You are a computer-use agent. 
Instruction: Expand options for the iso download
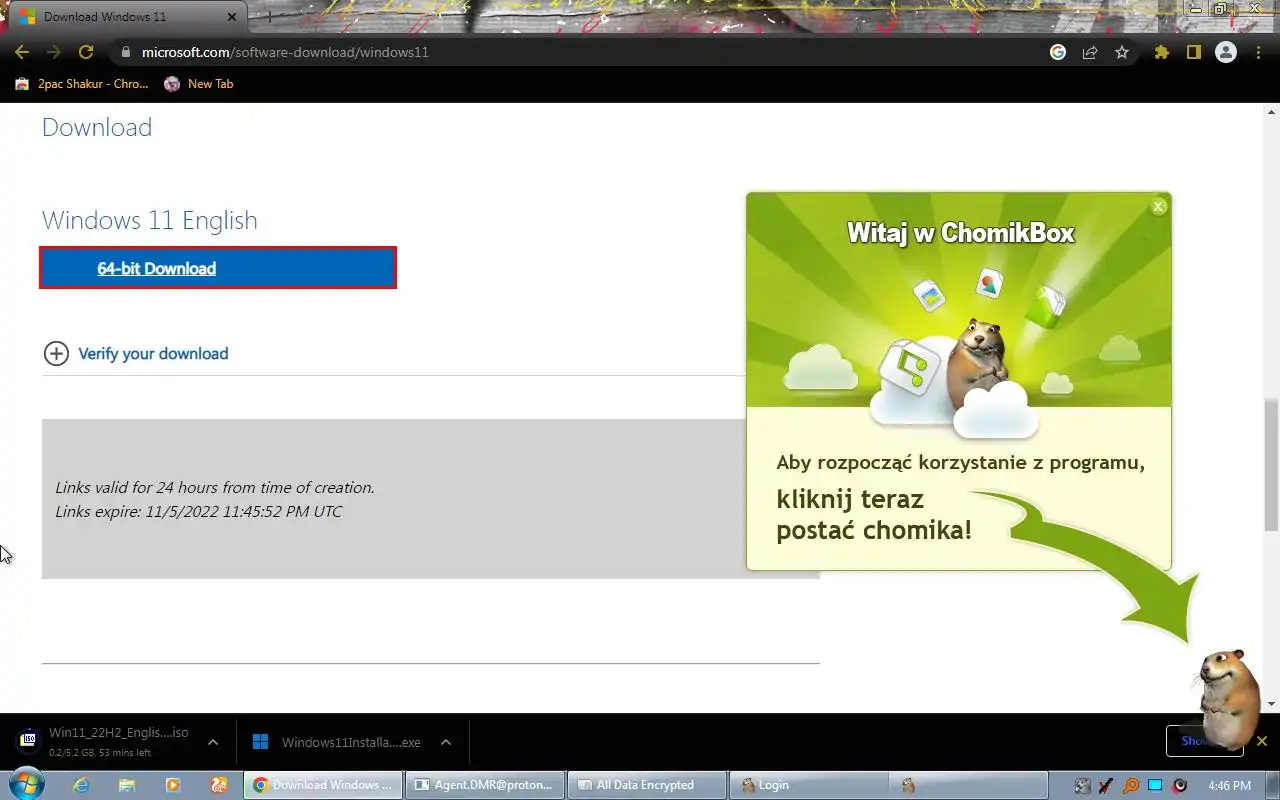coord(213,742)
